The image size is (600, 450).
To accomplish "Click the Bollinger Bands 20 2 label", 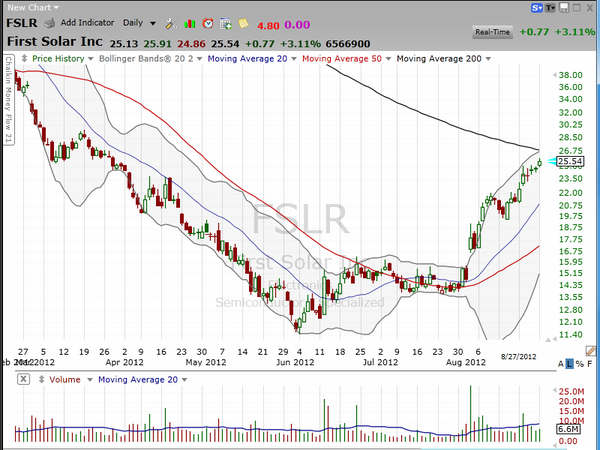I will coord(147,59).
